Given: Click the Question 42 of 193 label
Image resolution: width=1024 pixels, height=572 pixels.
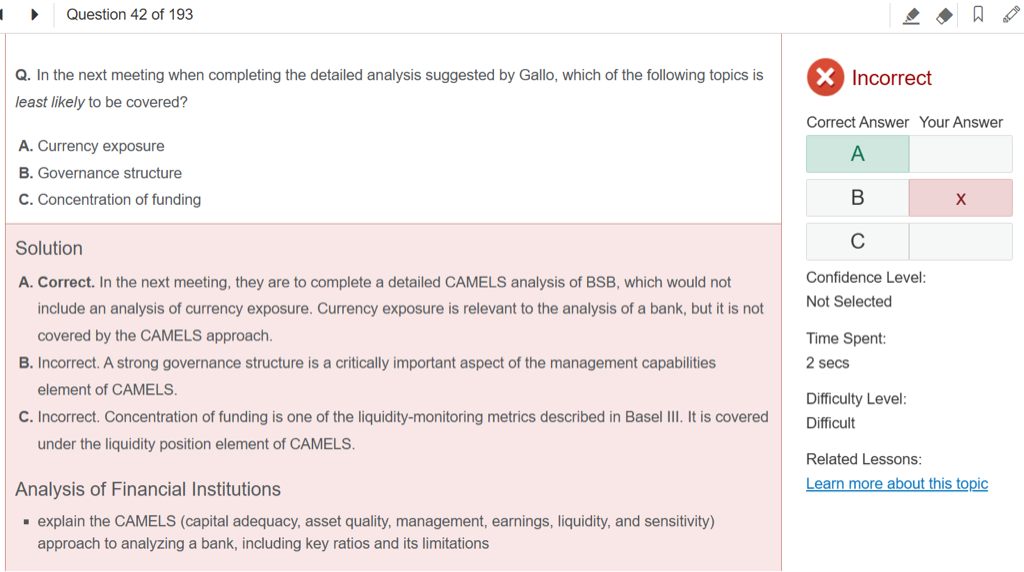Looking at the screenshot, I should coord(130,15).
